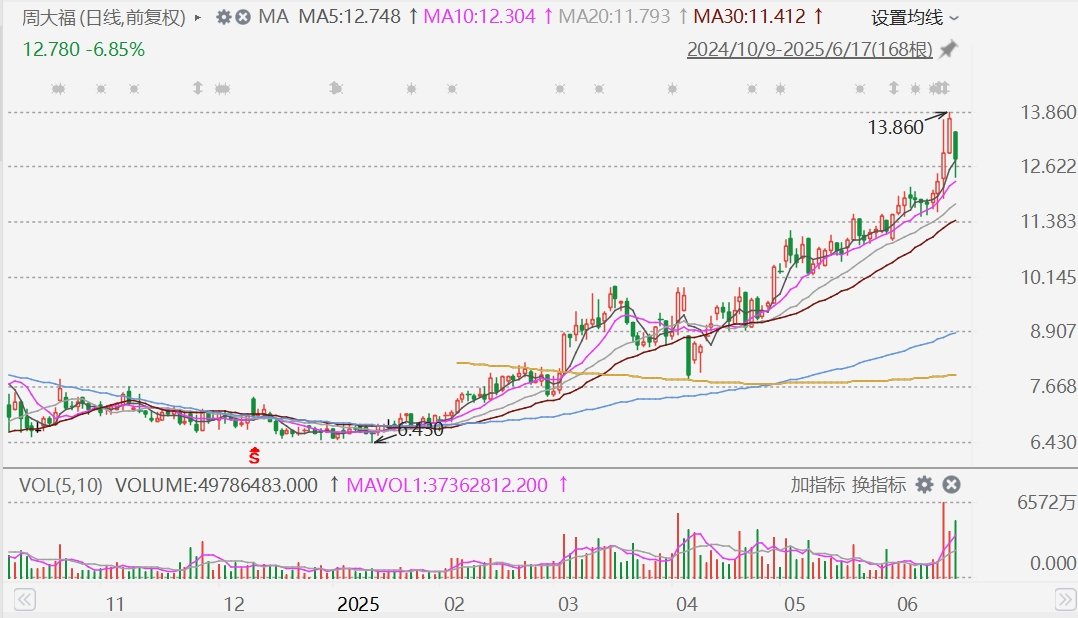The width and height of the screenshot is (1078, 618).
Task: Click the 6.430 low price marker
Action: pyautogui.click(x=420, y=430)
